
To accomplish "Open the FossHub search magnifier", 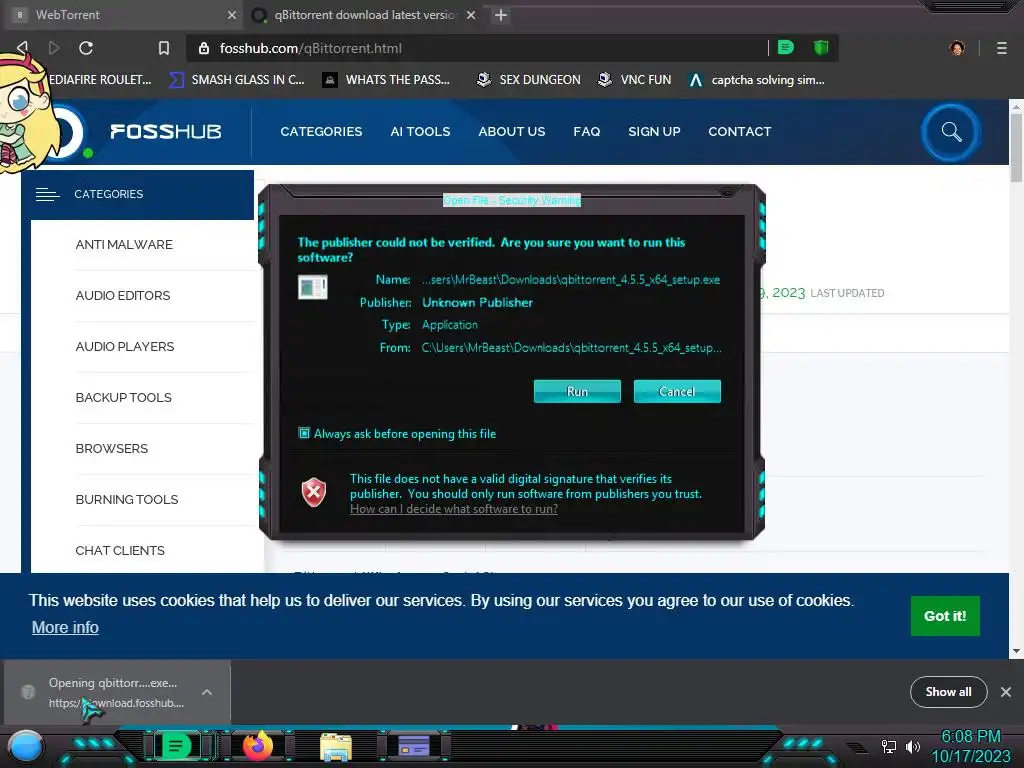I will (x=952, y=132).
